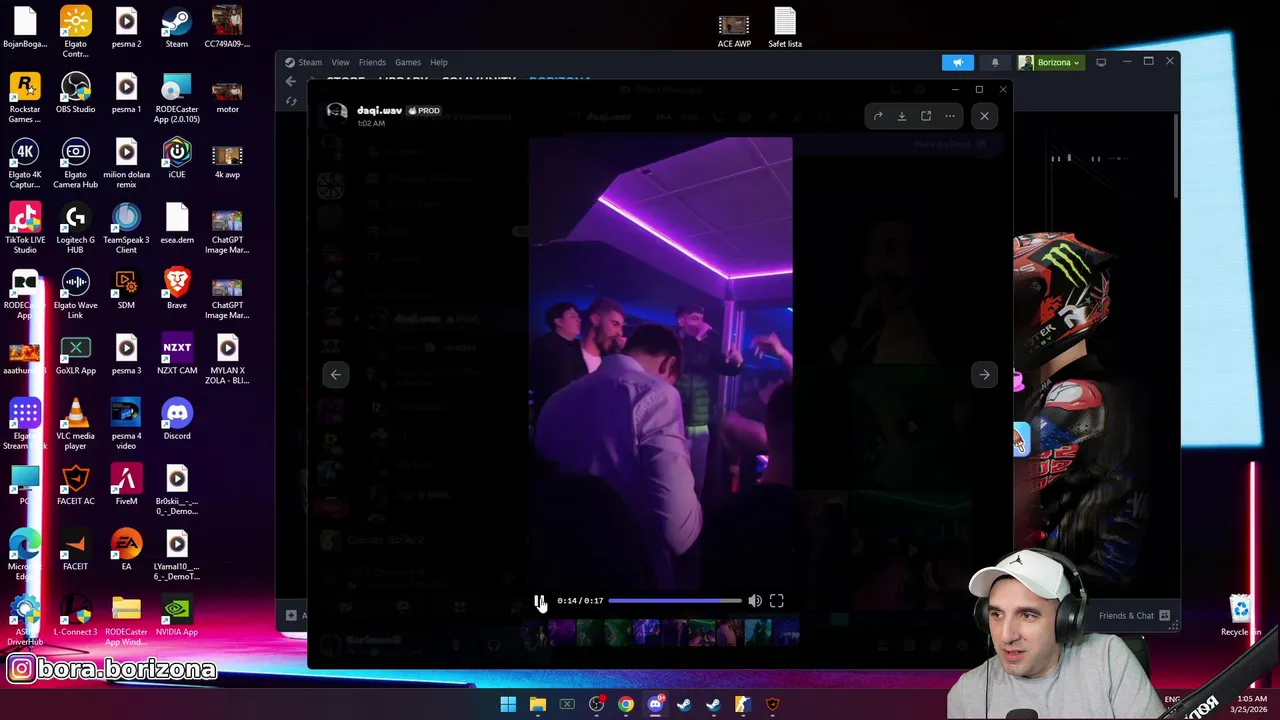1280x720 pixels.
Task: Close the Discord media viewer with X
Action: coord(984,116)
